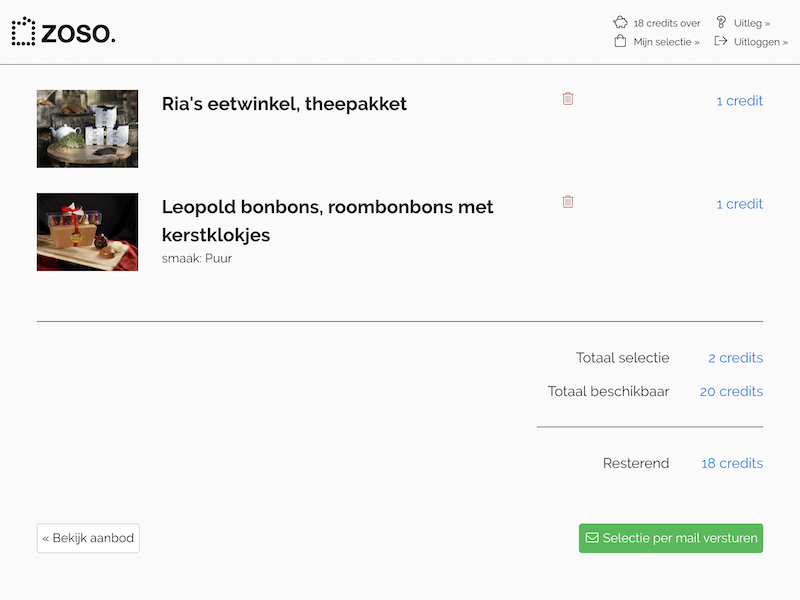Click the question mark help icon
This screenshot has height=600, width=800.
(x=720, y=22)
